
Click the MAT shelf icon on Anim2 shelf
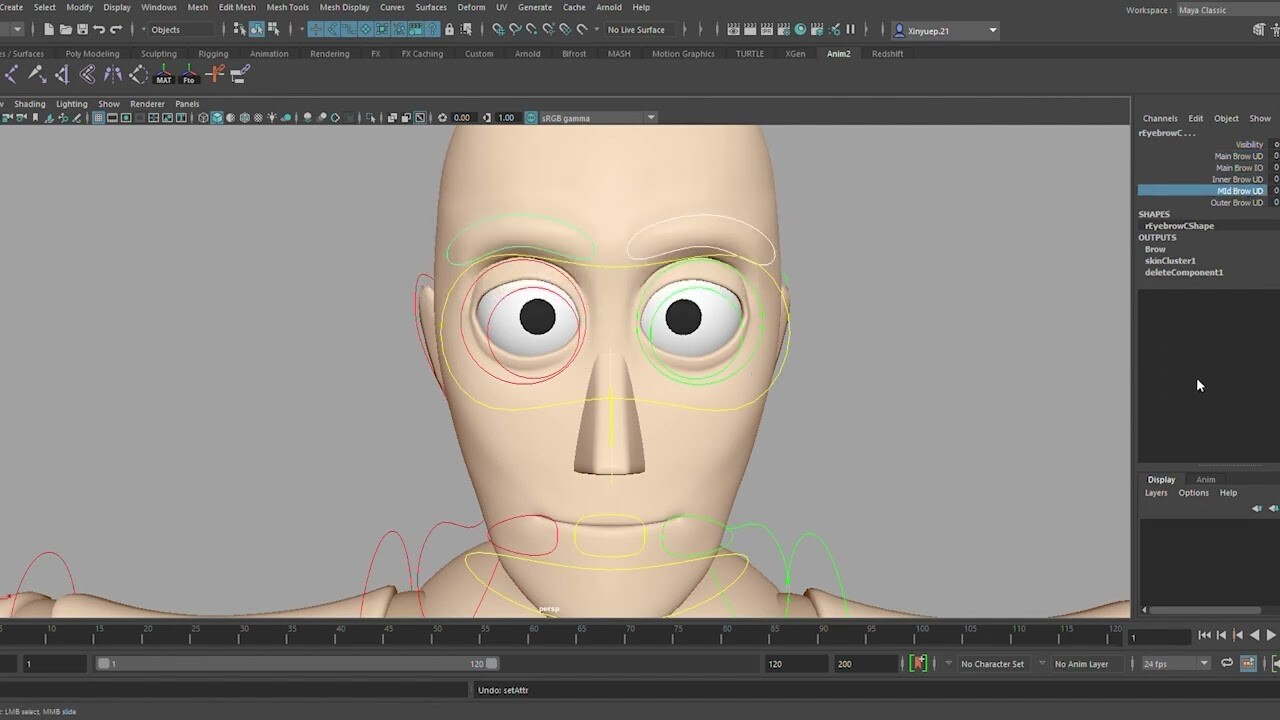[163, 73]
